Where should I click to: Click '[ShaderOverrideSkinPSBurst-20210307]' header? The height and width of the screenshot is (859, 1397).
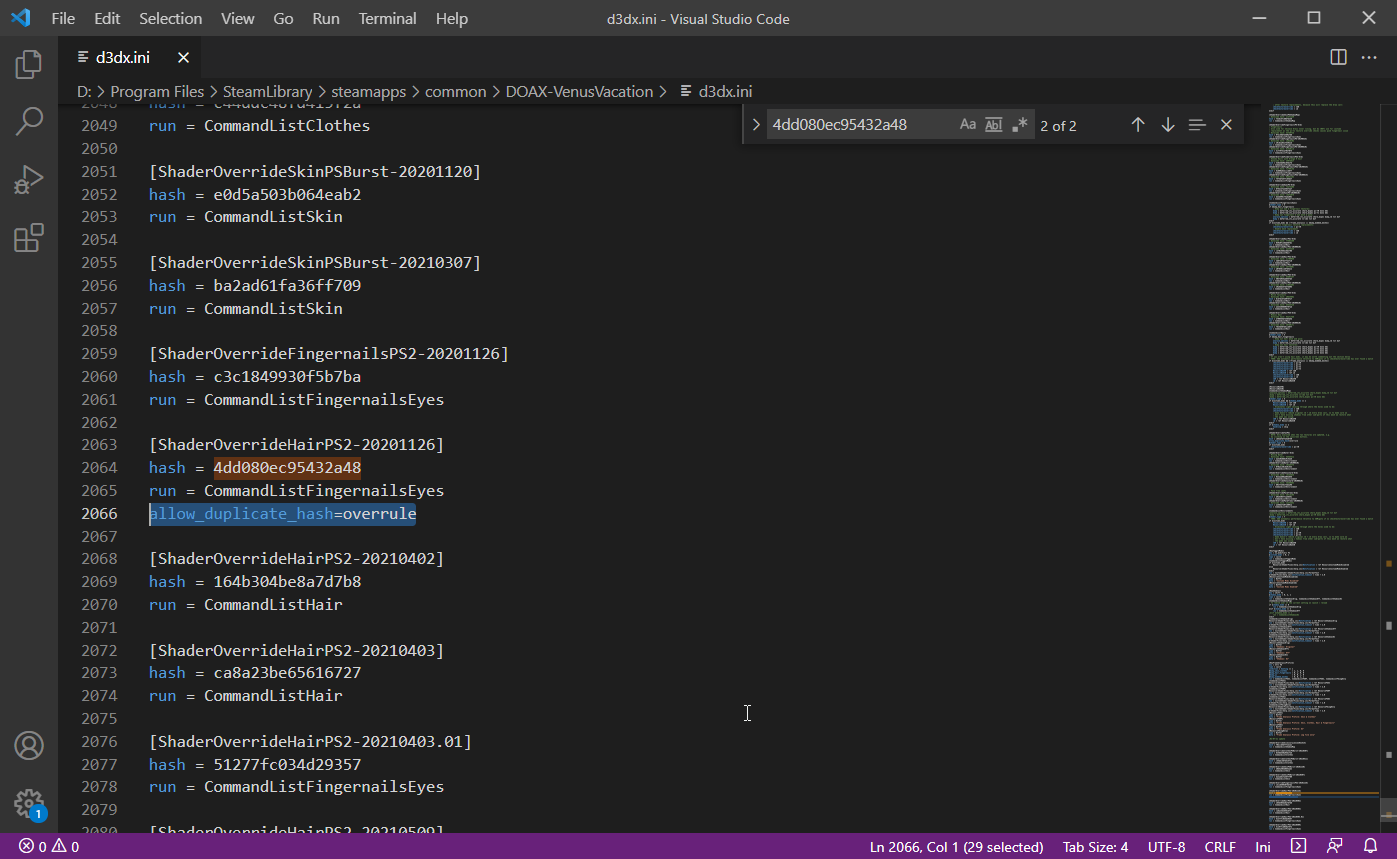point(315,263)
